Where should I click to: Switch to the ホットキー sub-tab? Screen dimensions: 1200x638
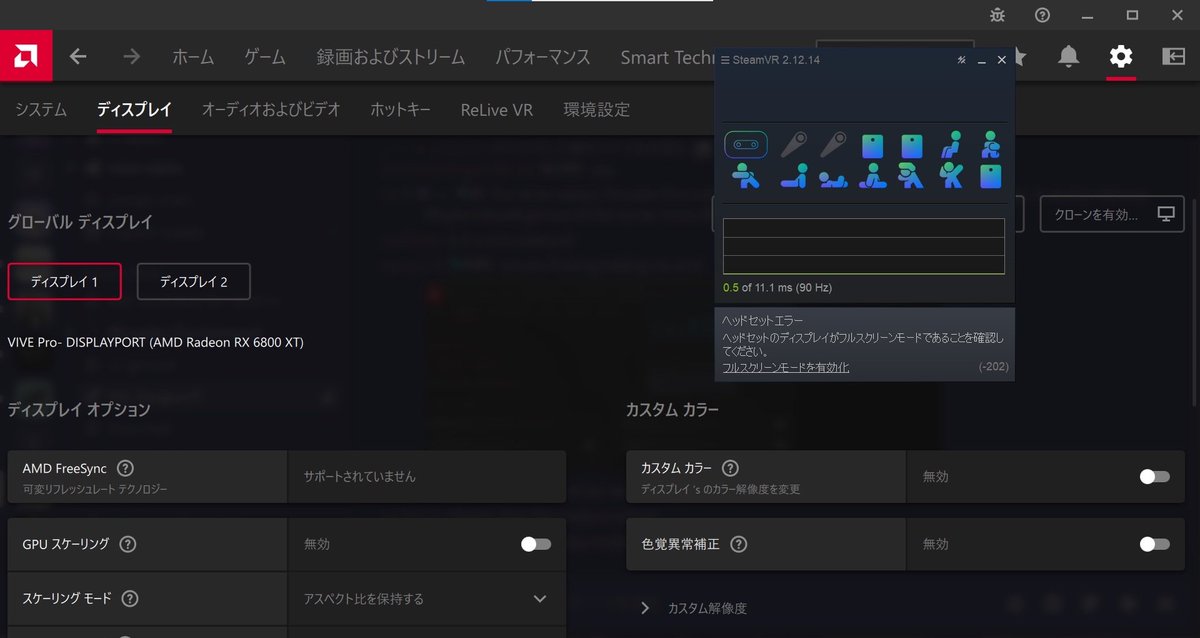(x=400, y=109)
